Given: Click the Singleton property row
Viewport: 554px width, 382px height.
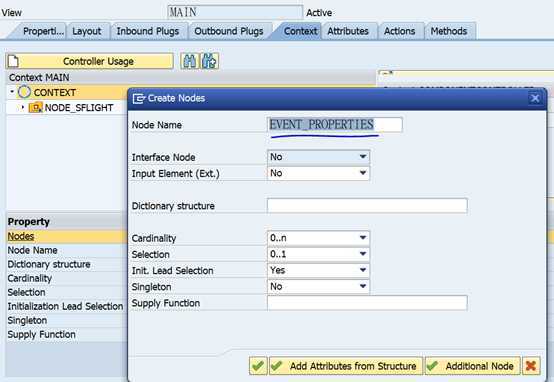Looking at the screenshot, I should tap(67, 321).
